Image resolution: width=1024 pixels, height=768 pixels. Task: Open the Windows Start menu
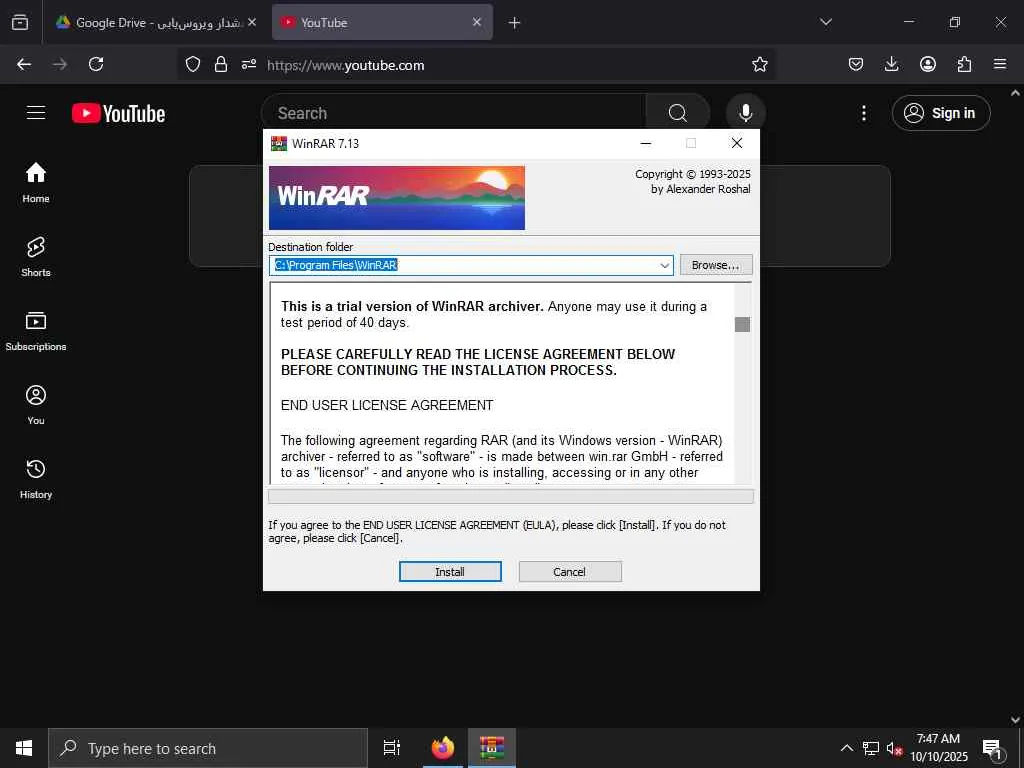click(24, 748)
